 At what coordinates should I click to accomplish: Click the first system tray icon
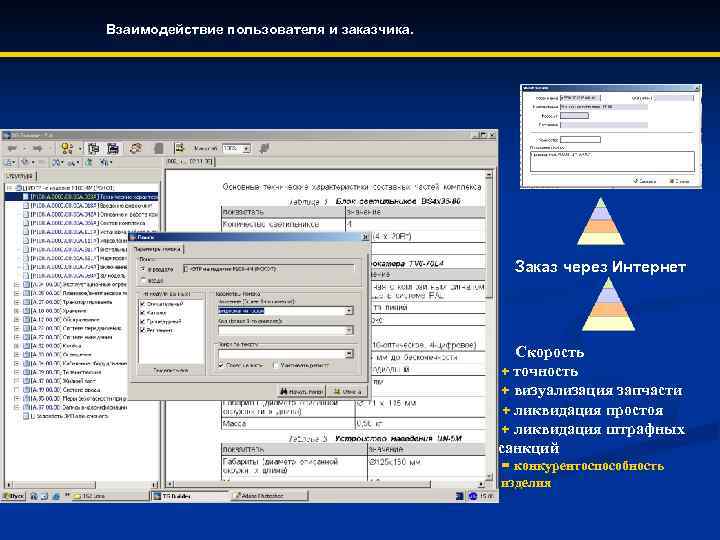(460, 496)
